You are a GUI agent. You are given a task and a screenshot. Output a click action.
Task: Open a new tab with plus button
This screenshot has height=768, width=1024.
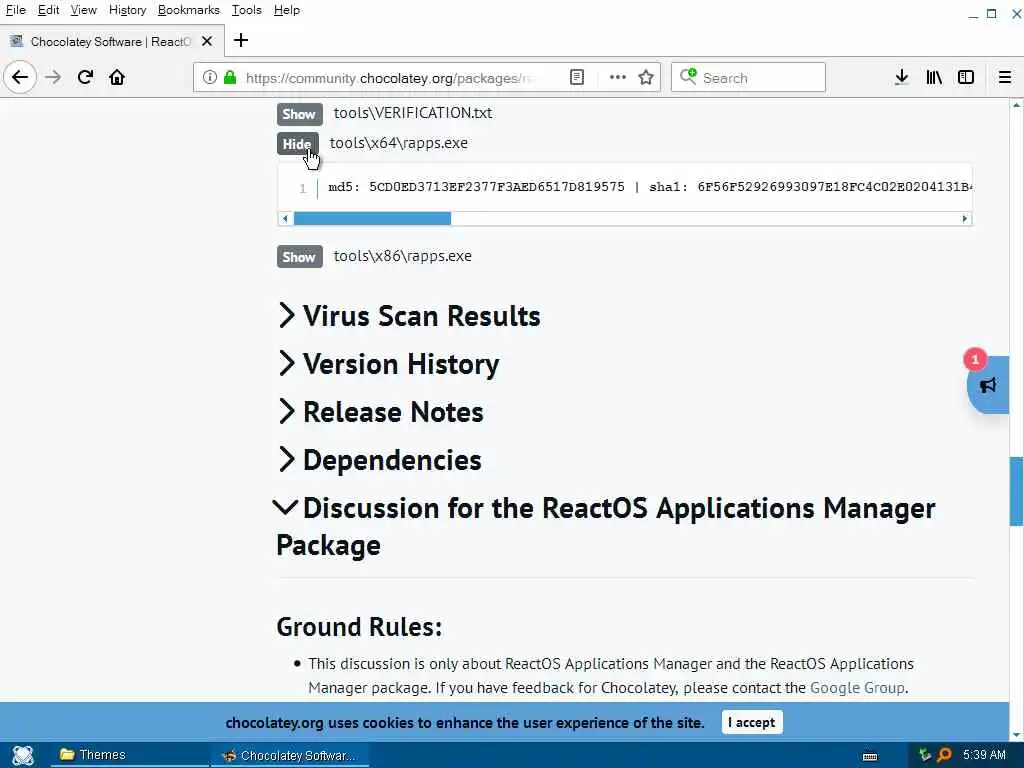(x=241, y=40)
